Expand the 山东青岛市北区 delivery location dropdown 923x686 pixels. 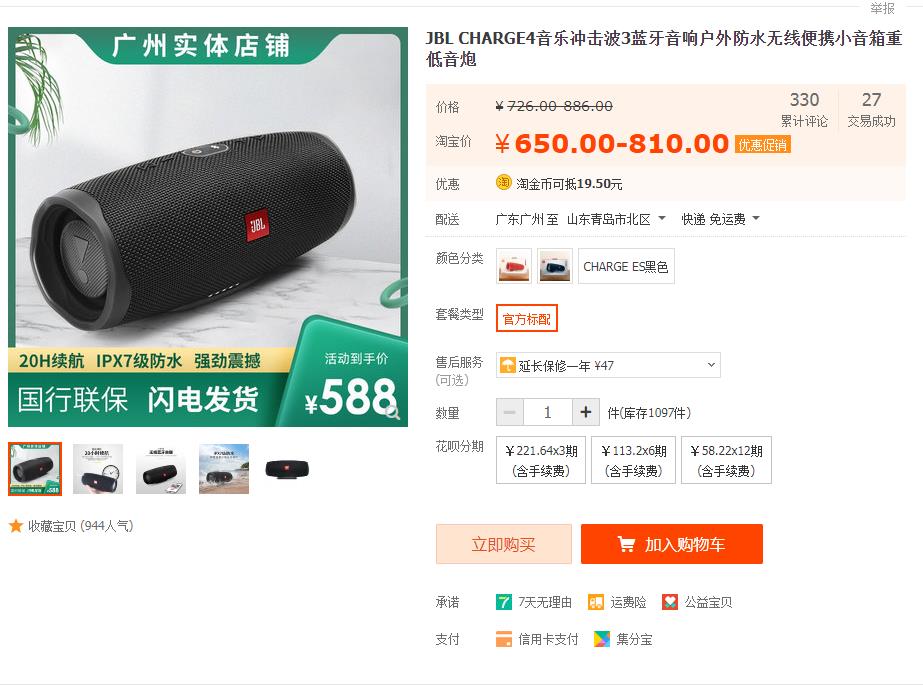click(x=616, y=220)
